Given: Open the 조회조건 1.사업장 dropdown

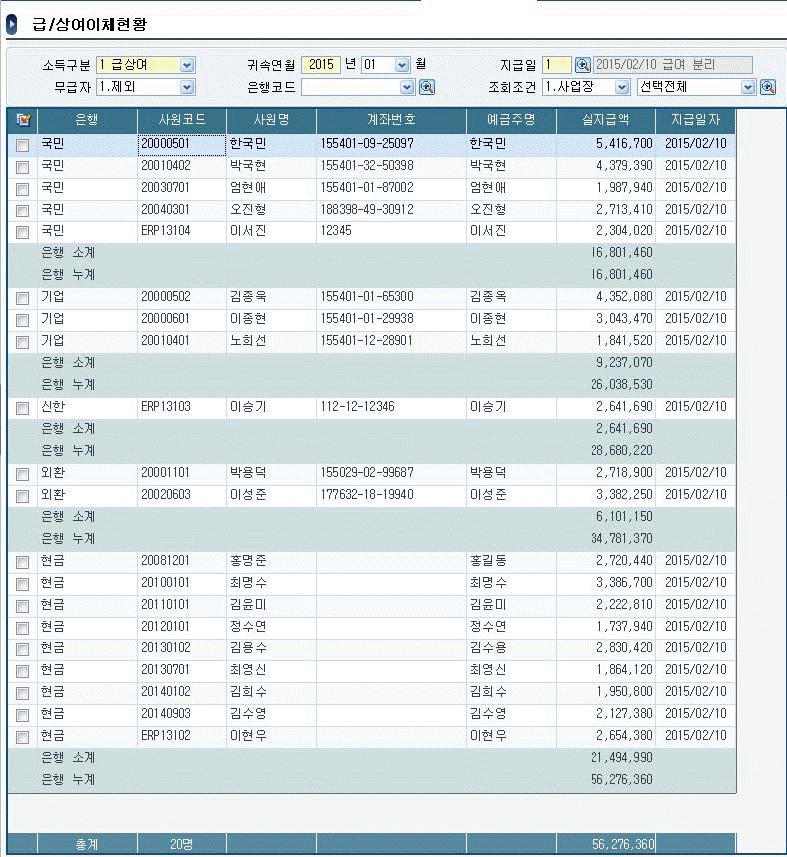Looking at the screenshot, I should [622, 87].
